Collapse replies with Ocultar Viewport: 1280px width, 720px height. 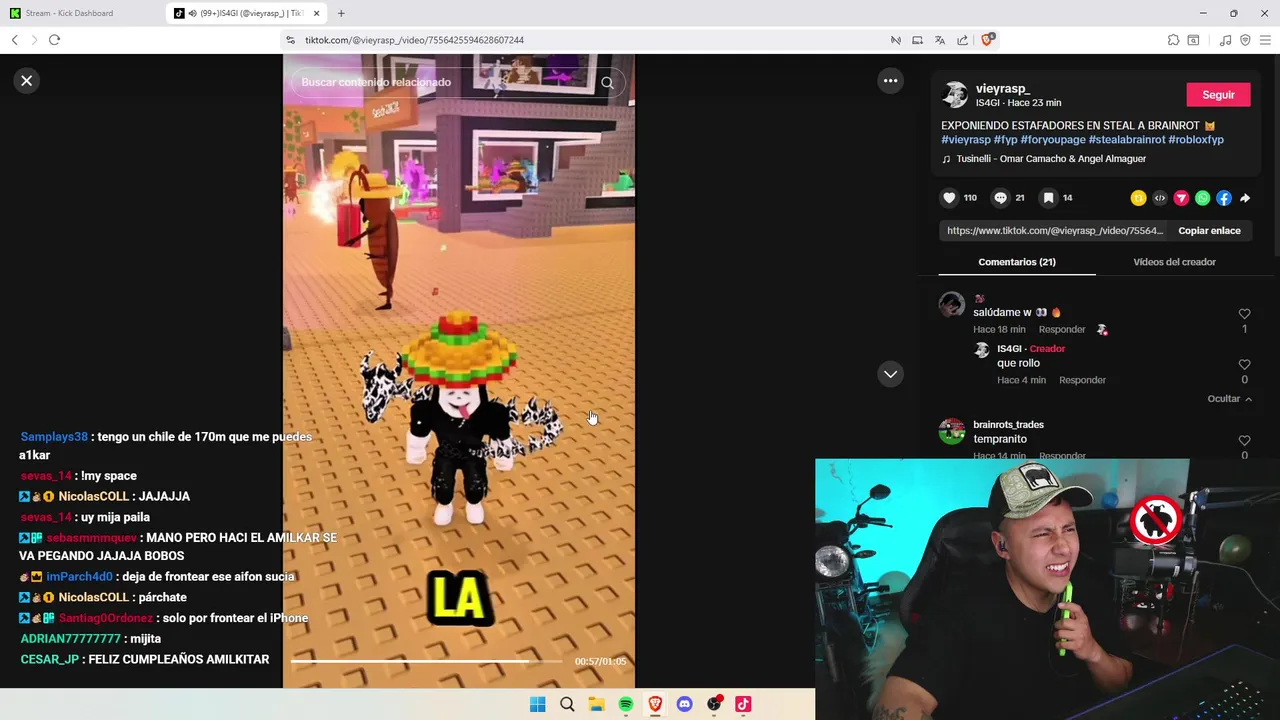pyautogui.click(x=1229, y=399)
